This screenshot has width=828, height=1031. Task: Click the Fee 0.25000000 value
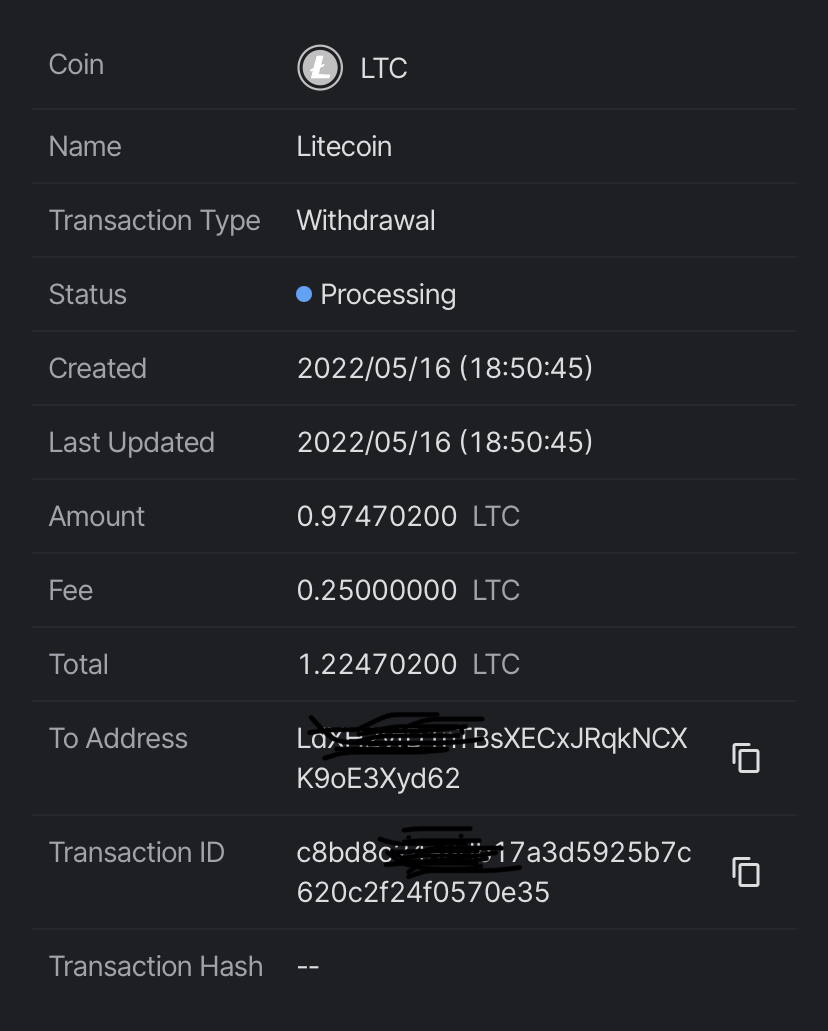point(377,590)
